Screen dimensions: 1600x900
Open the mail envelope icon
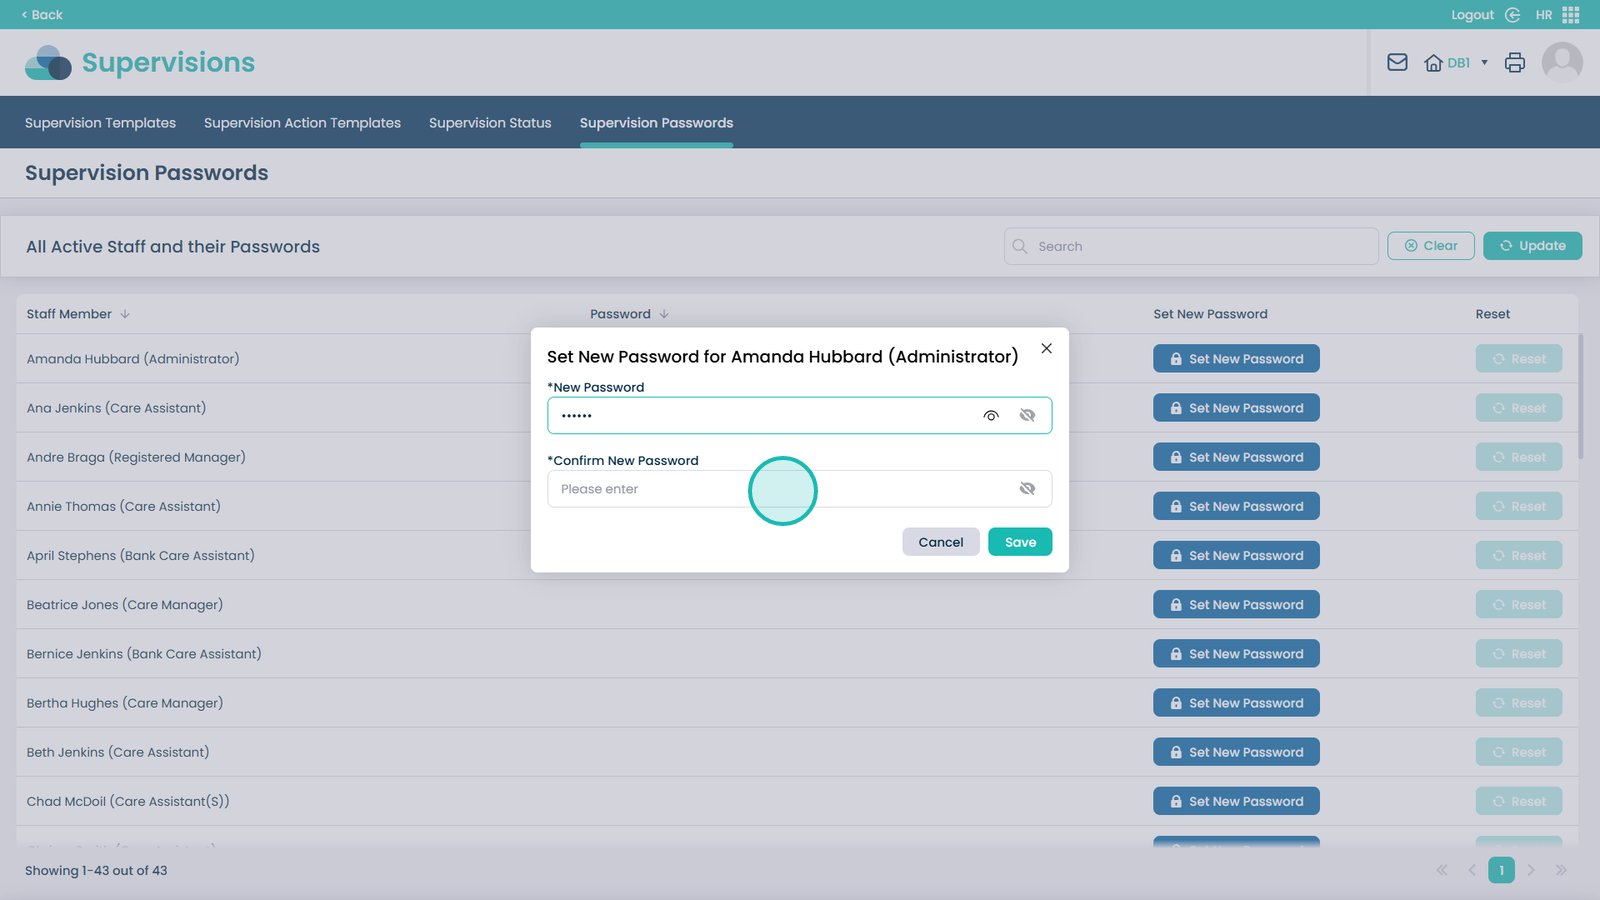(x=1397, y=63)
